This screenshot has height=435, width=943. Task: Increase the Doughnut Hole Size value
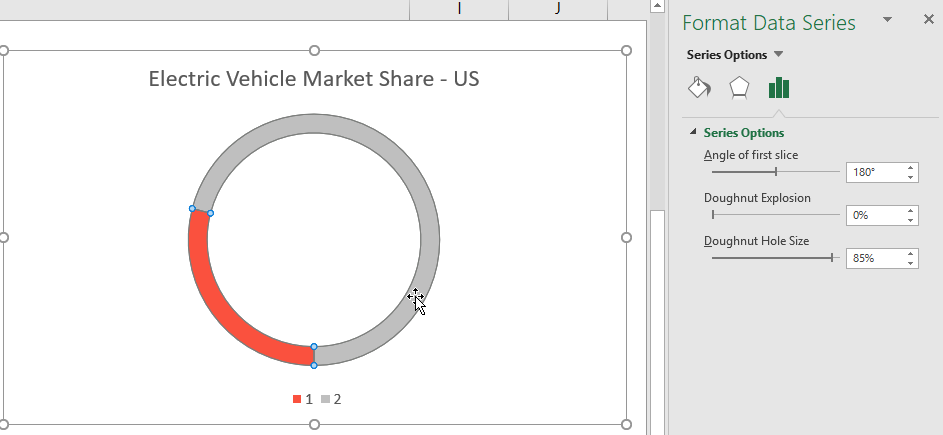point(911,253)
